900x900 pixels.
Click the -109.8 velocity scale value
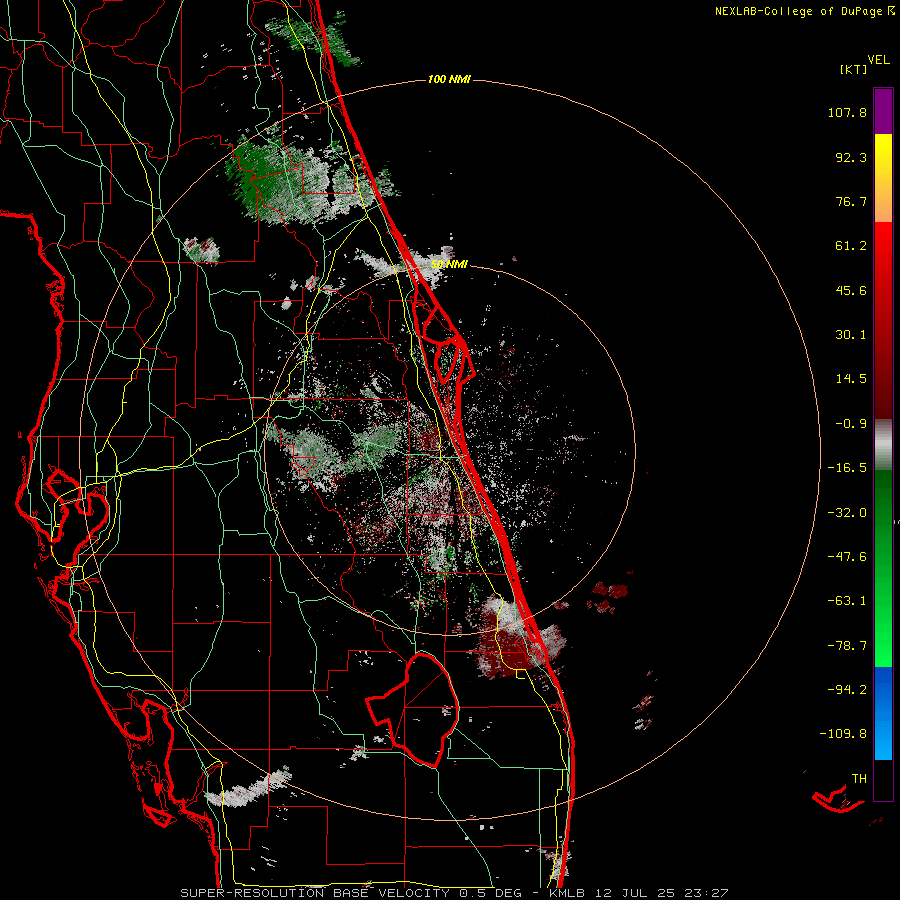[x=844, y=734]
